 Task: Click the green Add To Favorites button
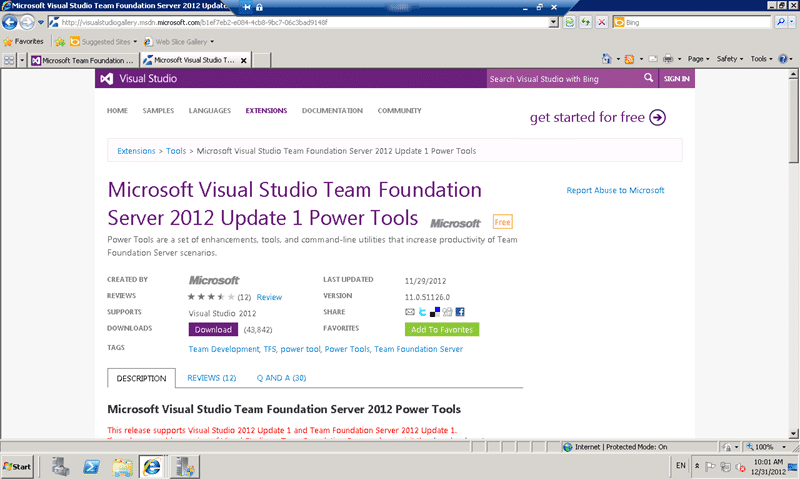[x=442, y=330]
